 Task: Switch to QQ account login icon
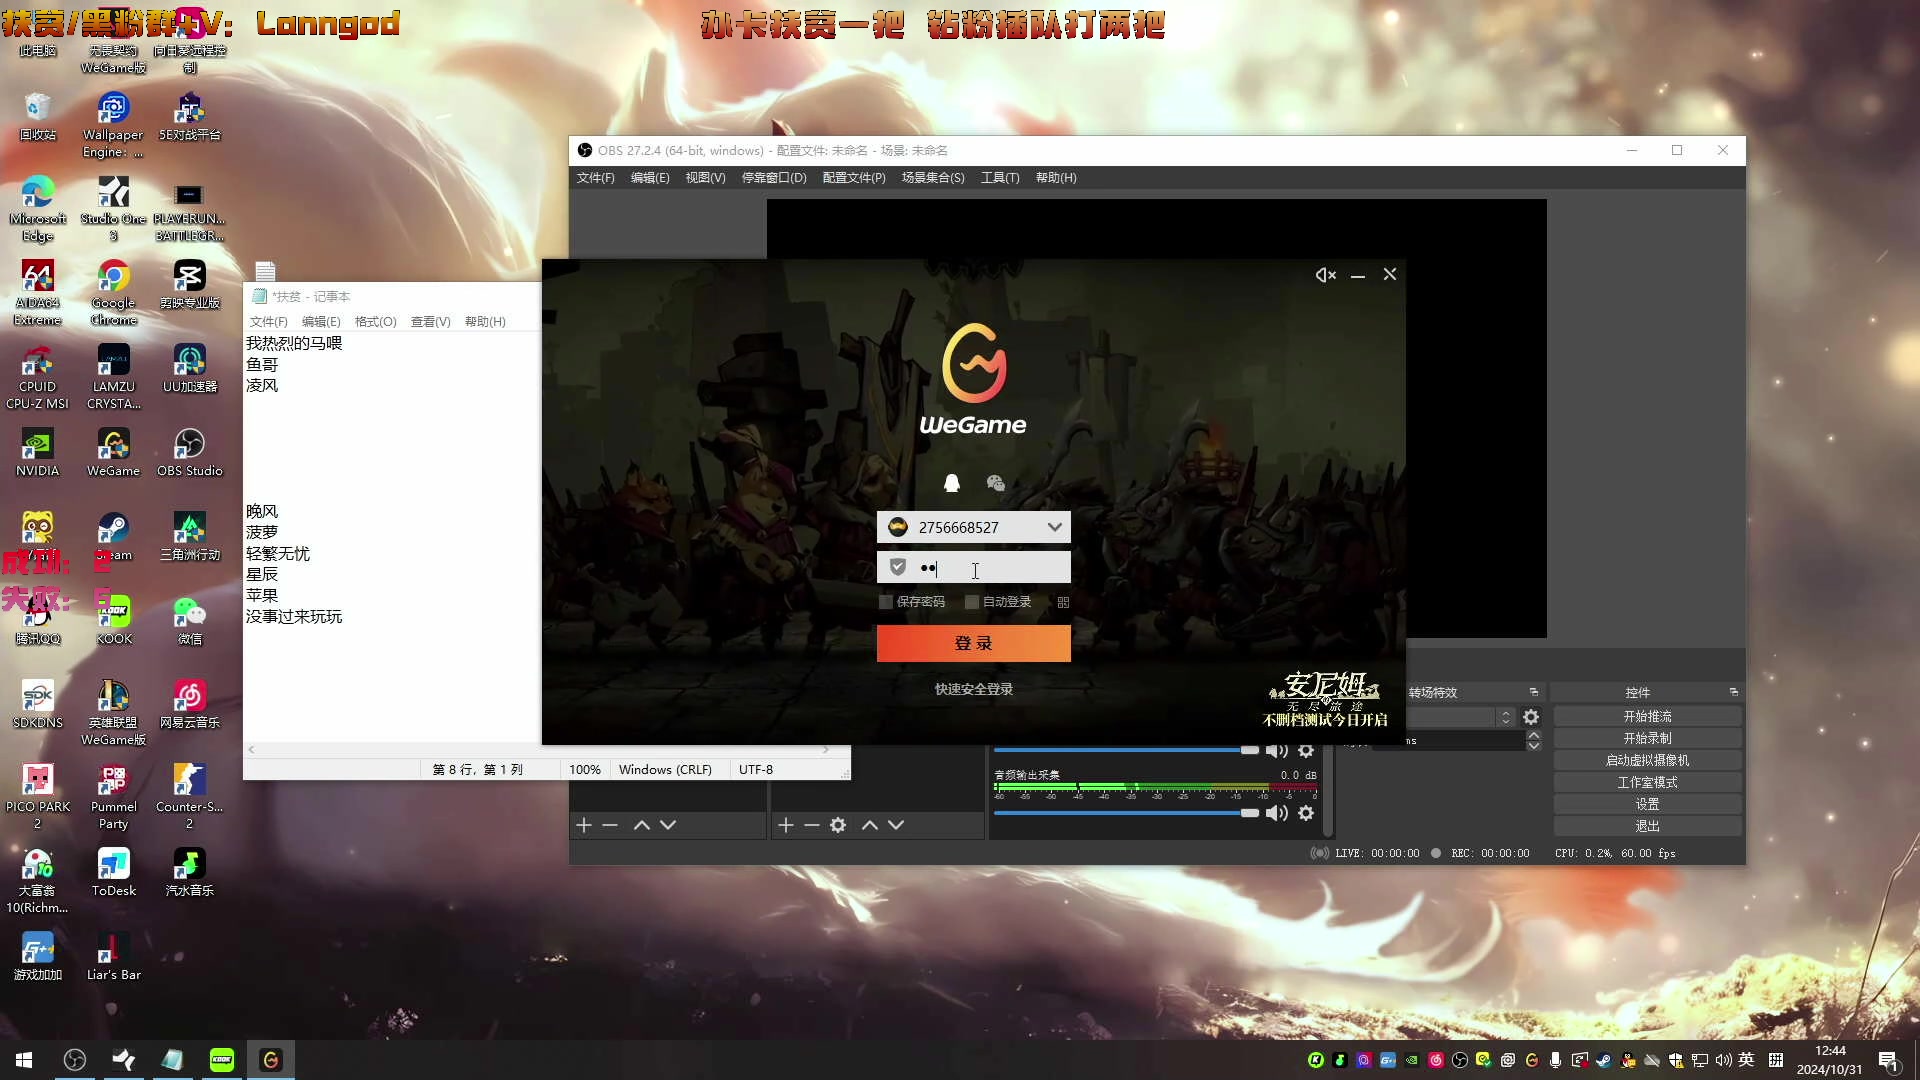[x=952, y=483]
